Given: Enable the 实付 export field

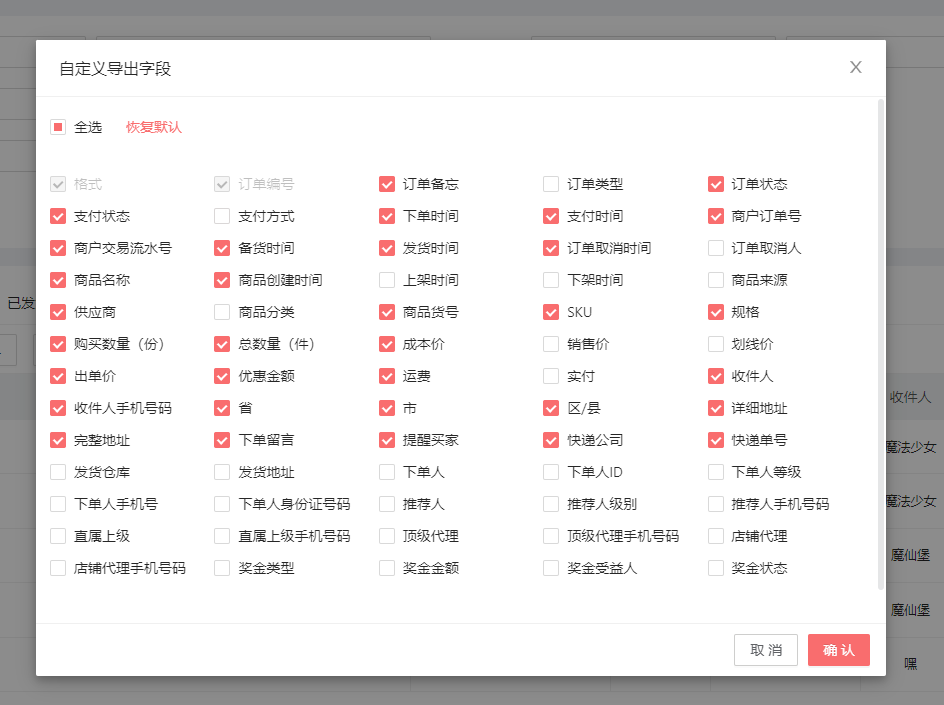Looking at the screenshot, I should [x=551, y=376].
